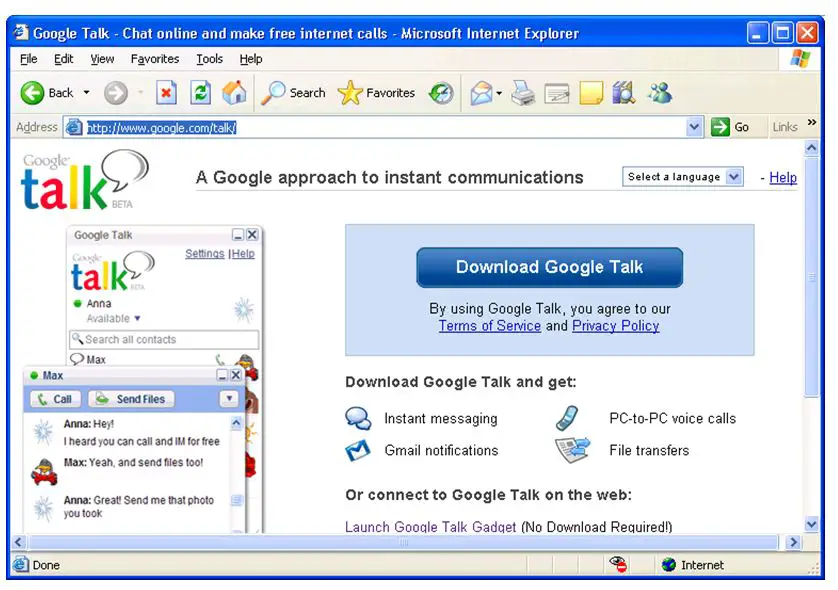Click Max's avatar in the chat
Screen dimensions: 838x590
pyautogui.click(x=44, y=472)
